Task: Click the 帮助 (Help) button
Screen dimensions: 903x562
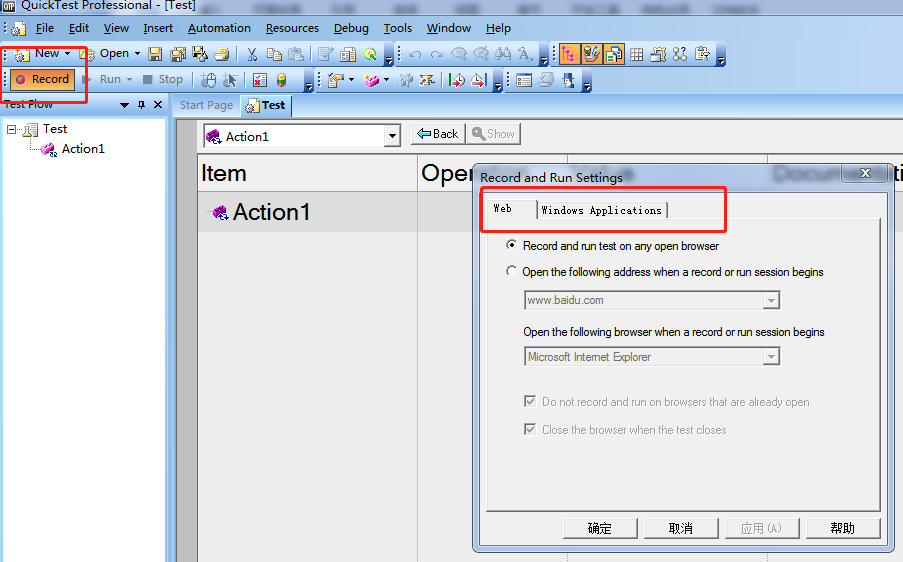Action: [x=843, y=528]
